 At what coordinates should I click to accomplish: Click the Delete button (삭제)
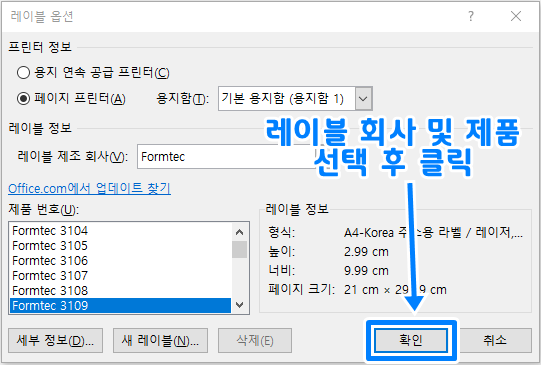click(255, 341)
